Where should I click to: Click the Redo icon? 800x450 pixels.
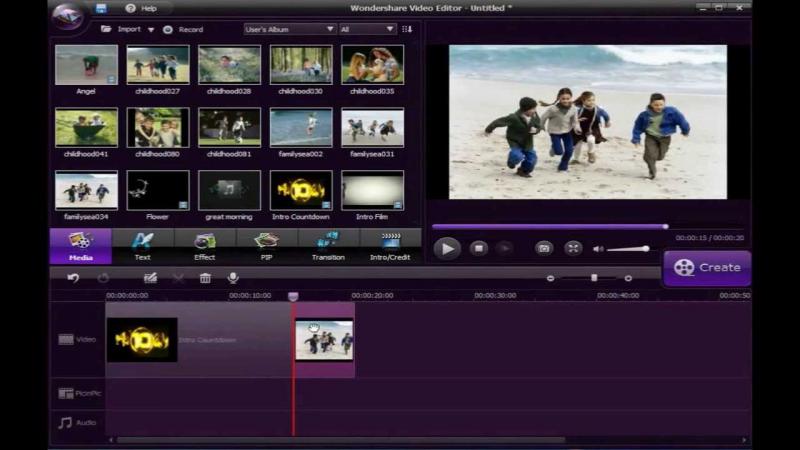point(103,278)
